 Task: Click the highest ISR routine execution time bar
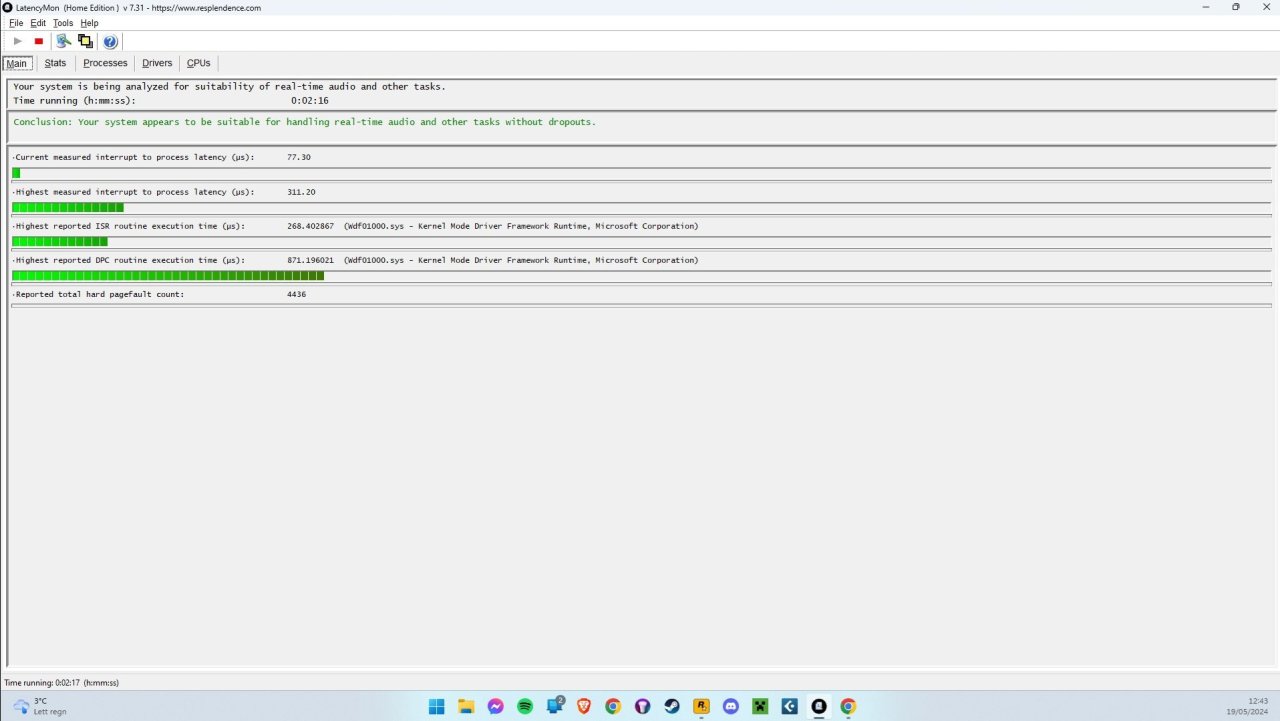(x=641, y=242)
